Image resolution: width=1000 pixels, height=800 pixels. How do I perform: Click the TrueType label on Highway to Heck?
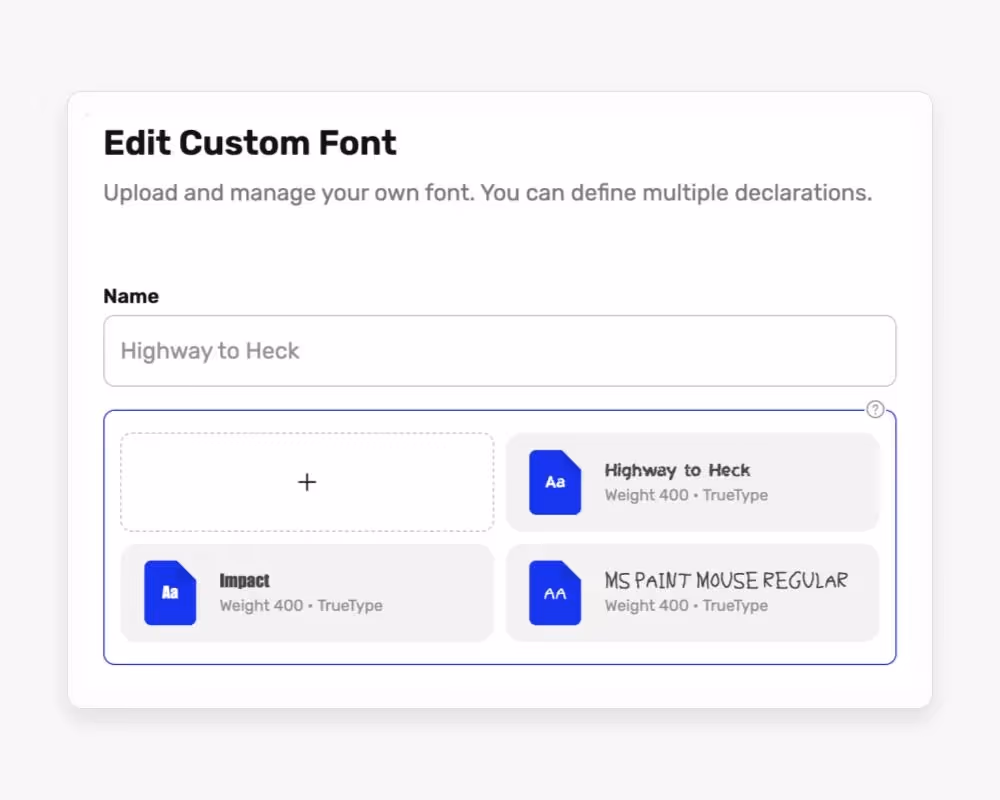click(737, 495)
